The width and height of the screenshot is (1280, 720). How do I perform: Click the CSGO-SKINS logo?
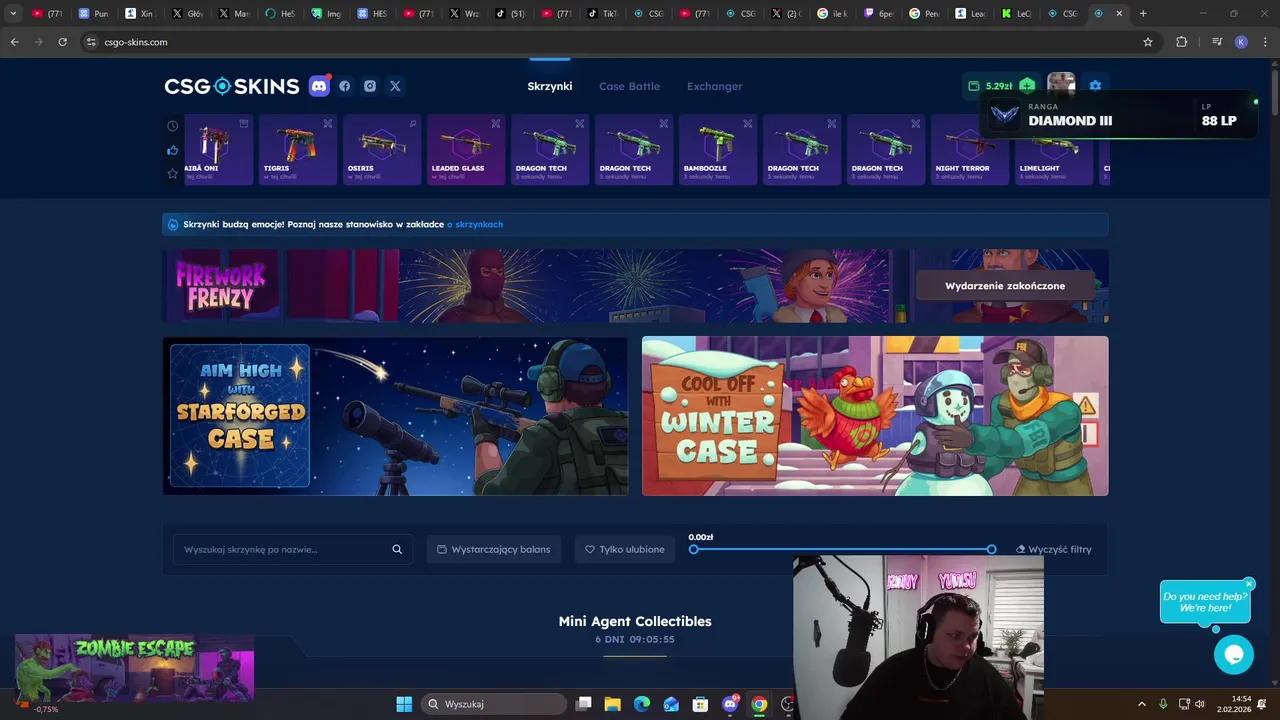click(x=232, y=86)
